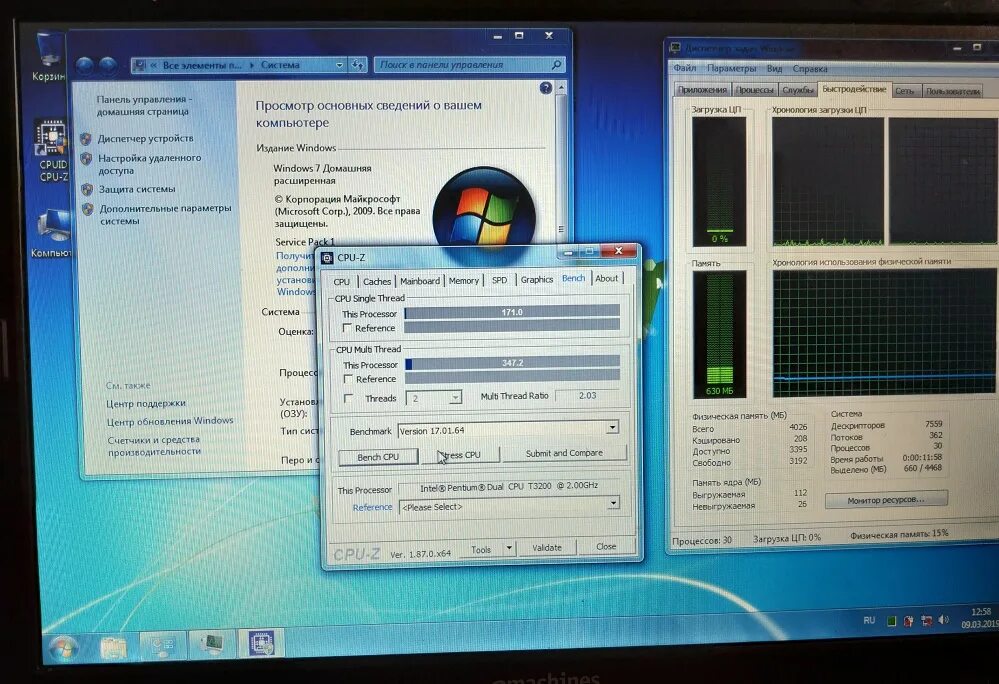Screen dimensions: 999x684
Task: Enable the Single Thread Reference checkbox
Action: [x=347, y=328]
